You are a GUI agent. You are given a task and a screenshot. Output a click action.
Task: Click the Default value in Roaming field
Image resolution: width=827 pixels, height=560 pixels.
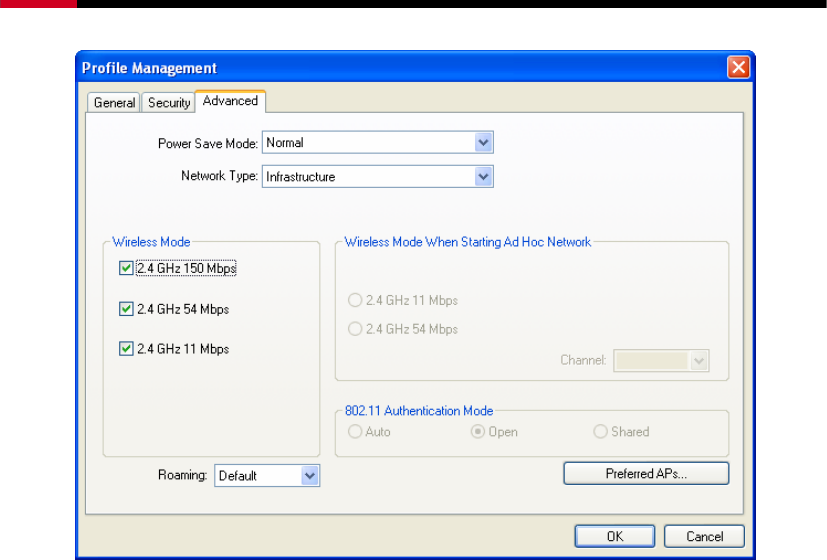tap(237, 476)
